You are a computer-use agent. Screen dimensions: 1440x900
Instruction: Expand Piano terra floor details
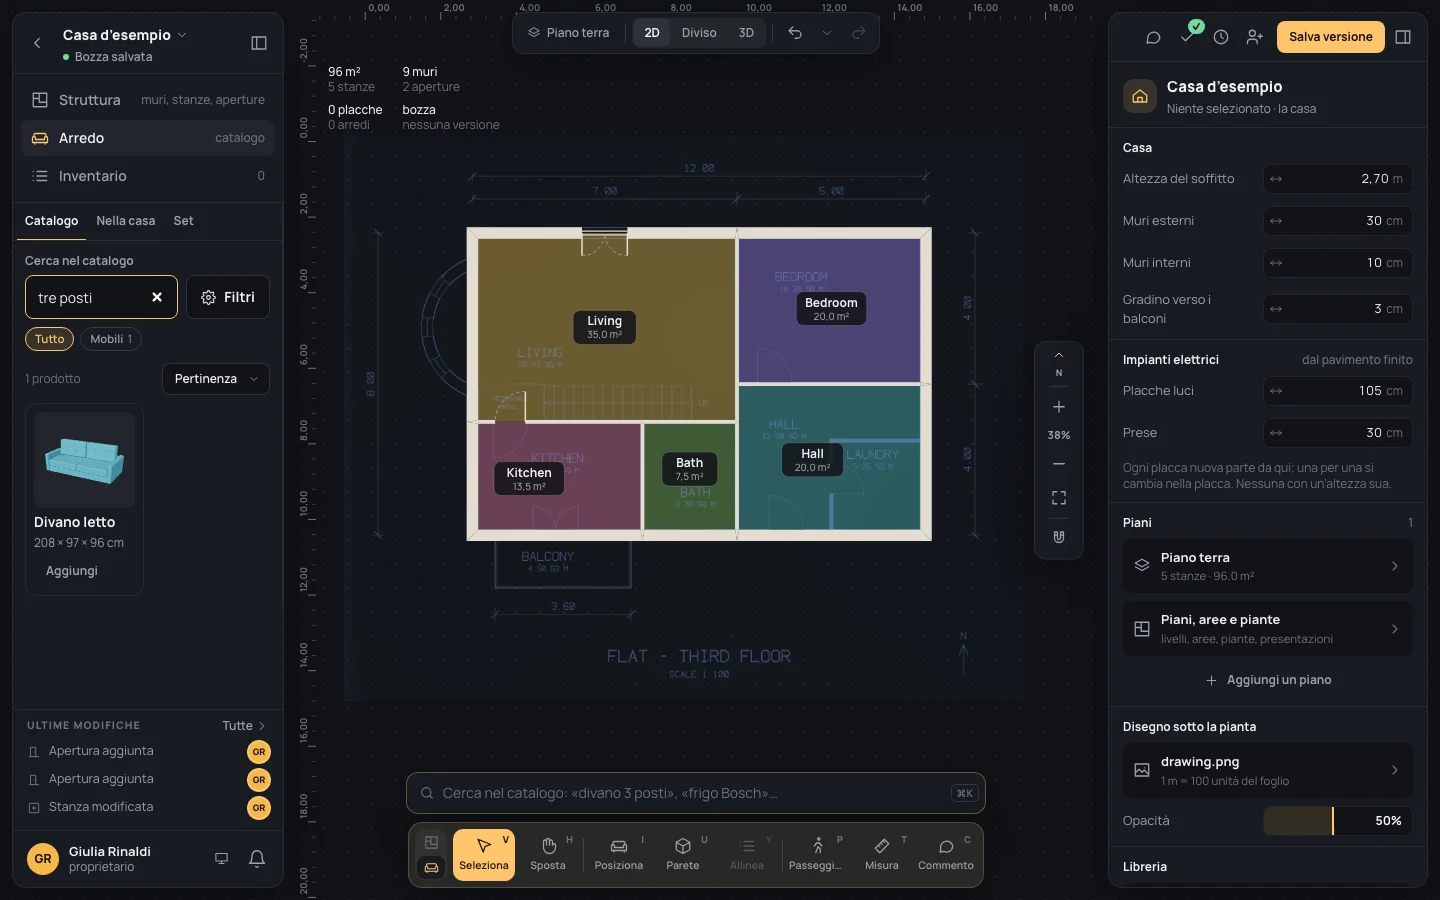(x=1268, y=566)
